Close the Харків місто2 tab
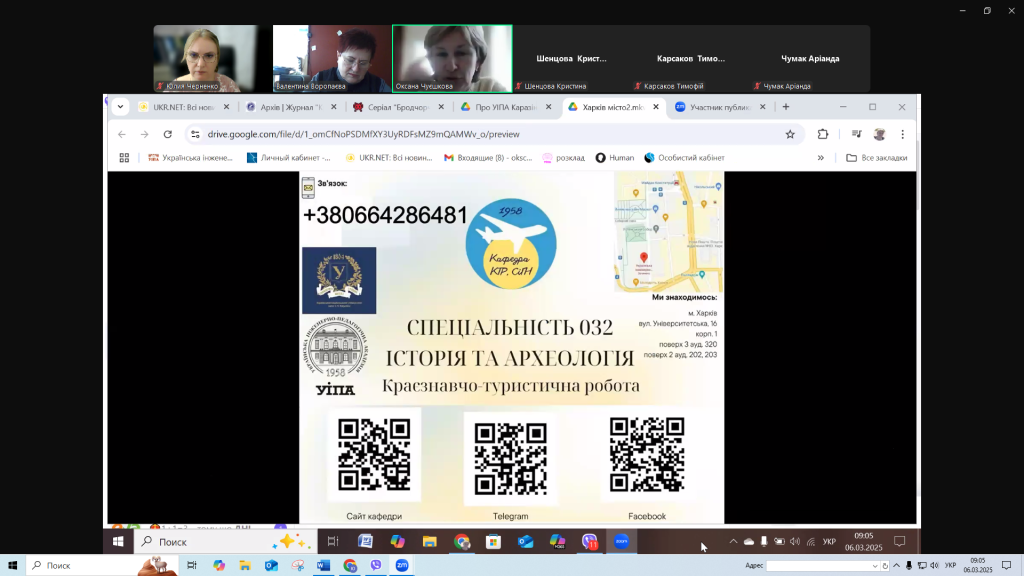Viewport: 1024px width, 576px height. (656, 107)
